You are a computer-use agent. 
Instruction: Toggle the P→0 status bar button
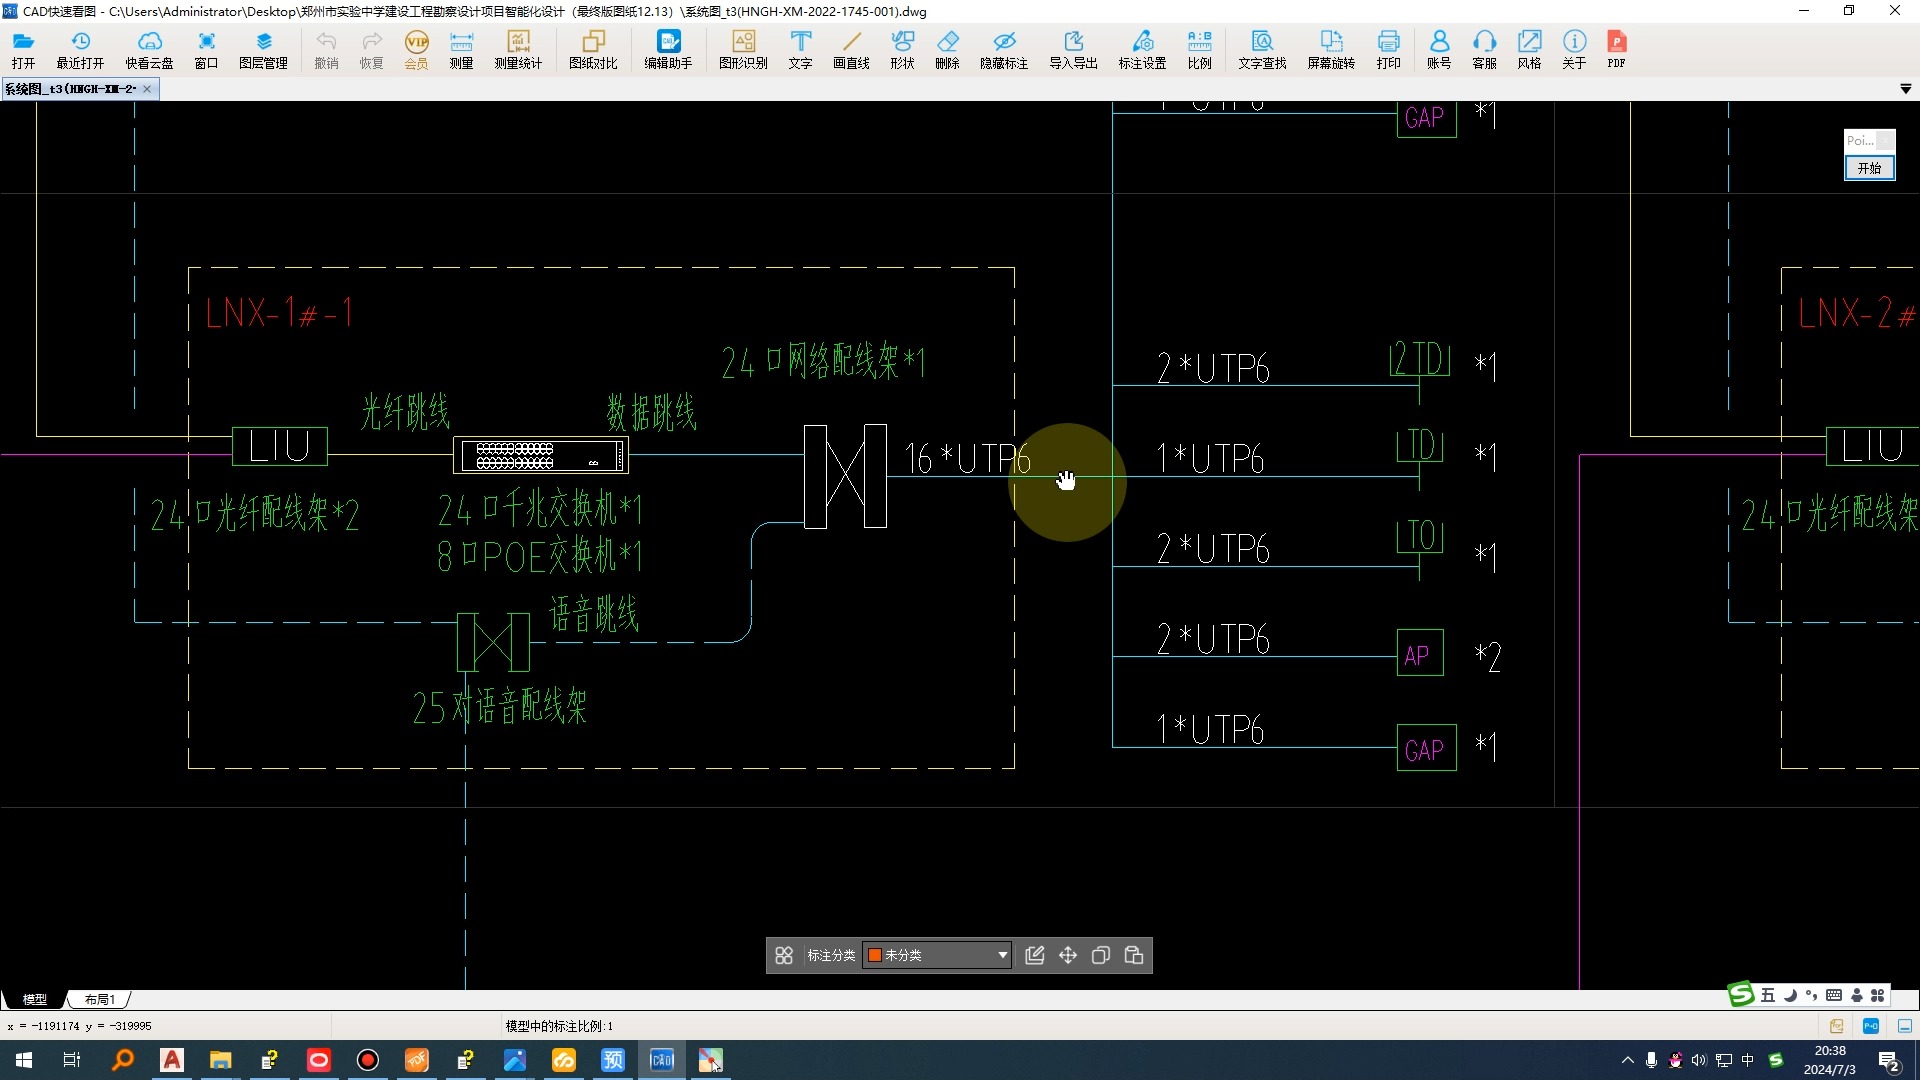[1871, 1026]
